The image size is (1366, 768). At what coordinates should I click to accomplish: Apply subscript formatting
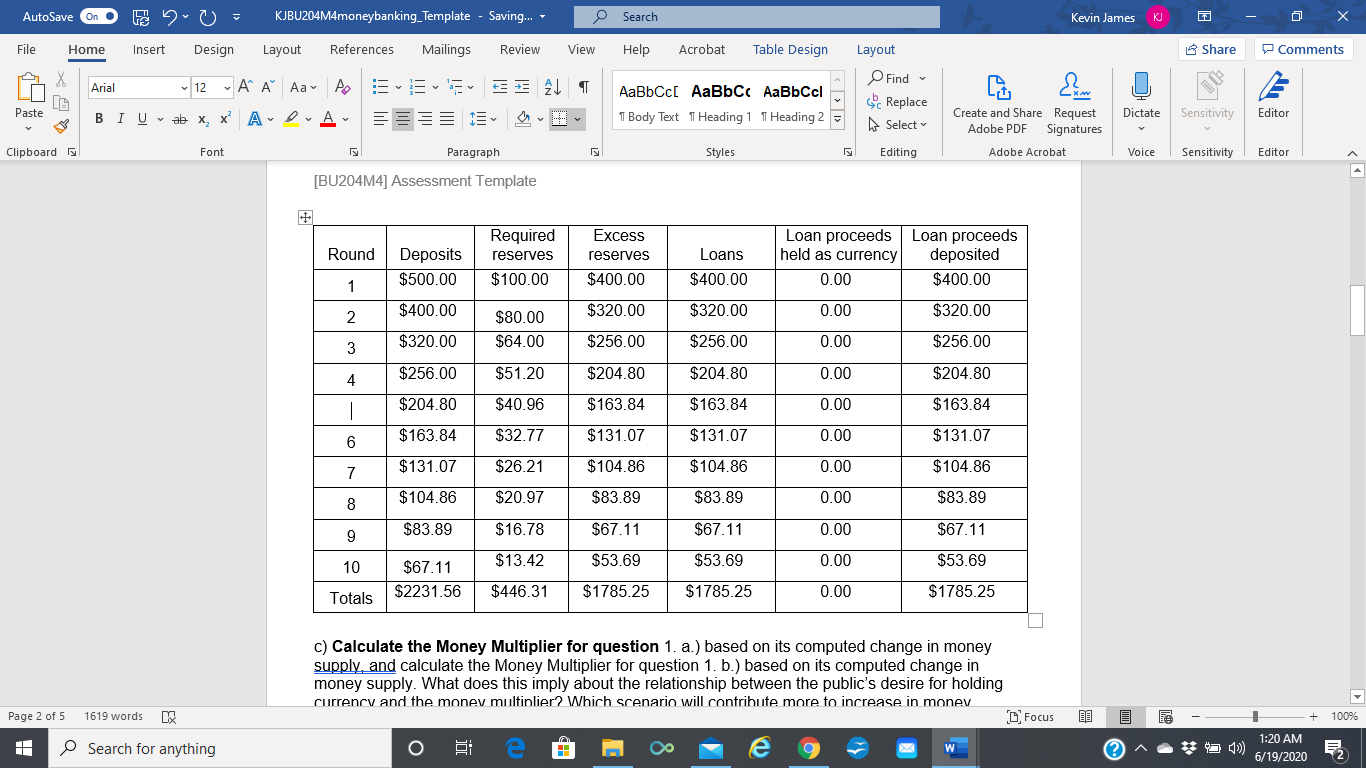coord(202,120)
